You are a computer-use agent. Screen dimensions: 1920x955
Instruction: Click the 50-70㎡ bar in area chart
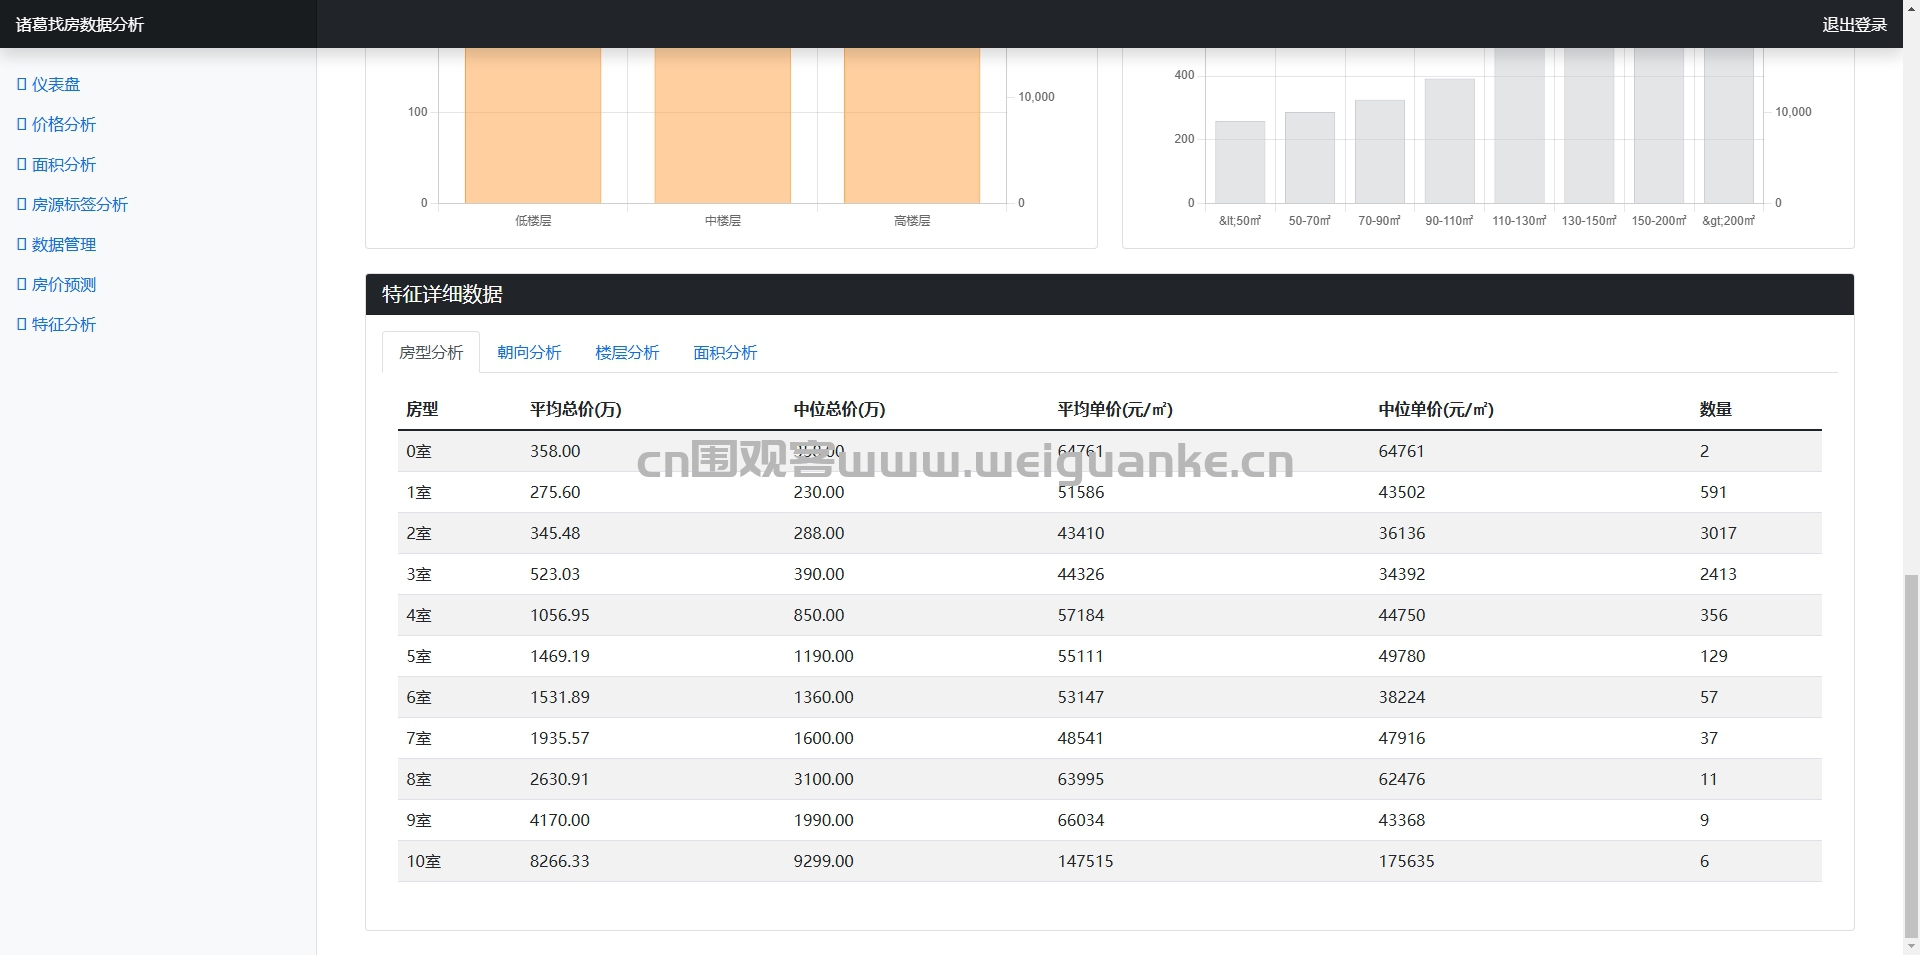coord(1310,158)
